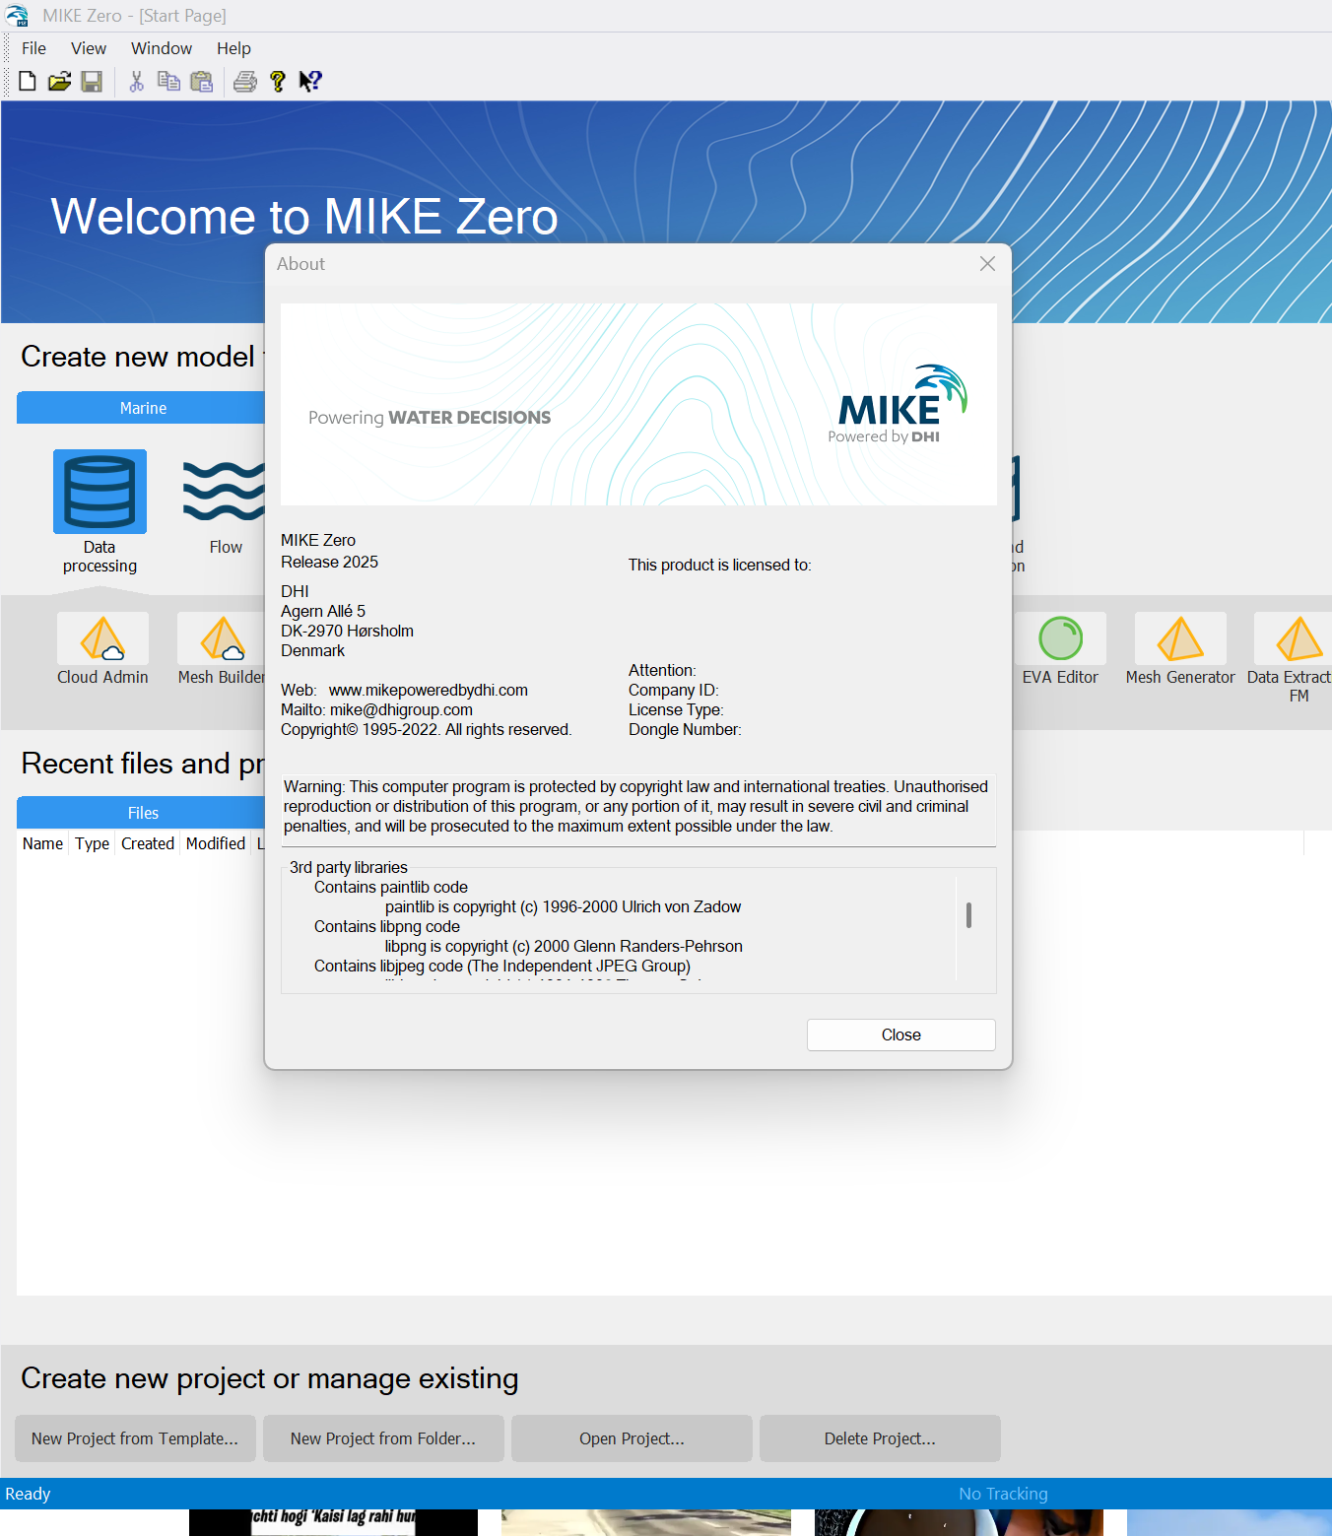1332x1536 pixels.
Task: Sort recent files by Name column
Action: (x=43, y=844)
